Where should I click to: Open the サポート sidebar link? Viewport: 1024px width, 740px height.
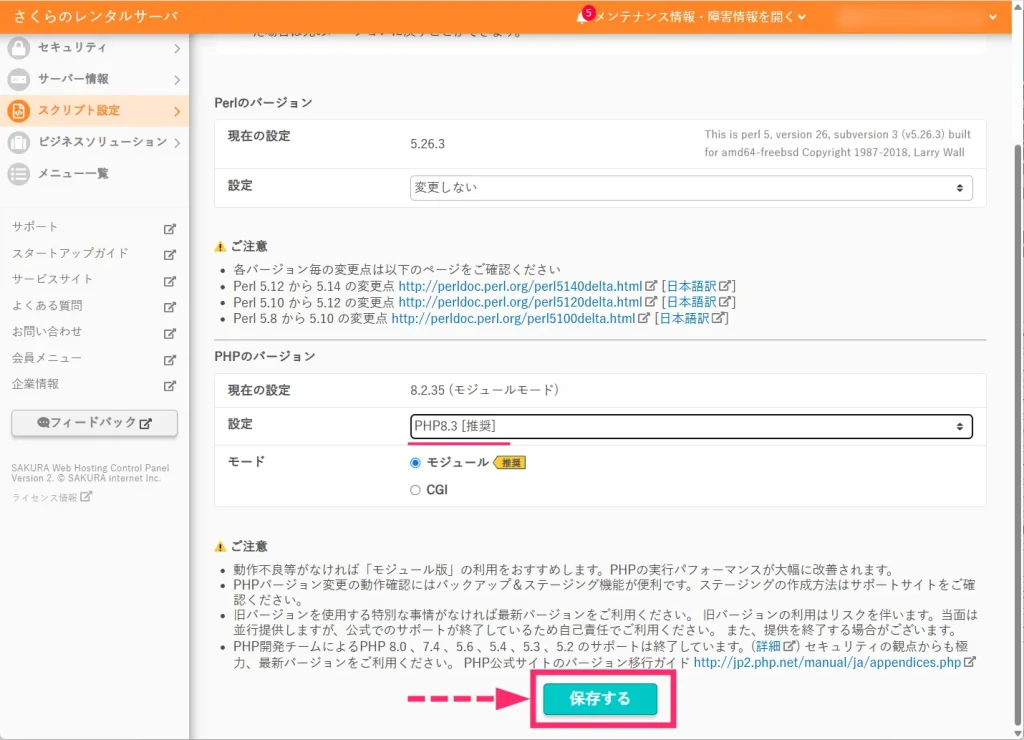(35, 227)
